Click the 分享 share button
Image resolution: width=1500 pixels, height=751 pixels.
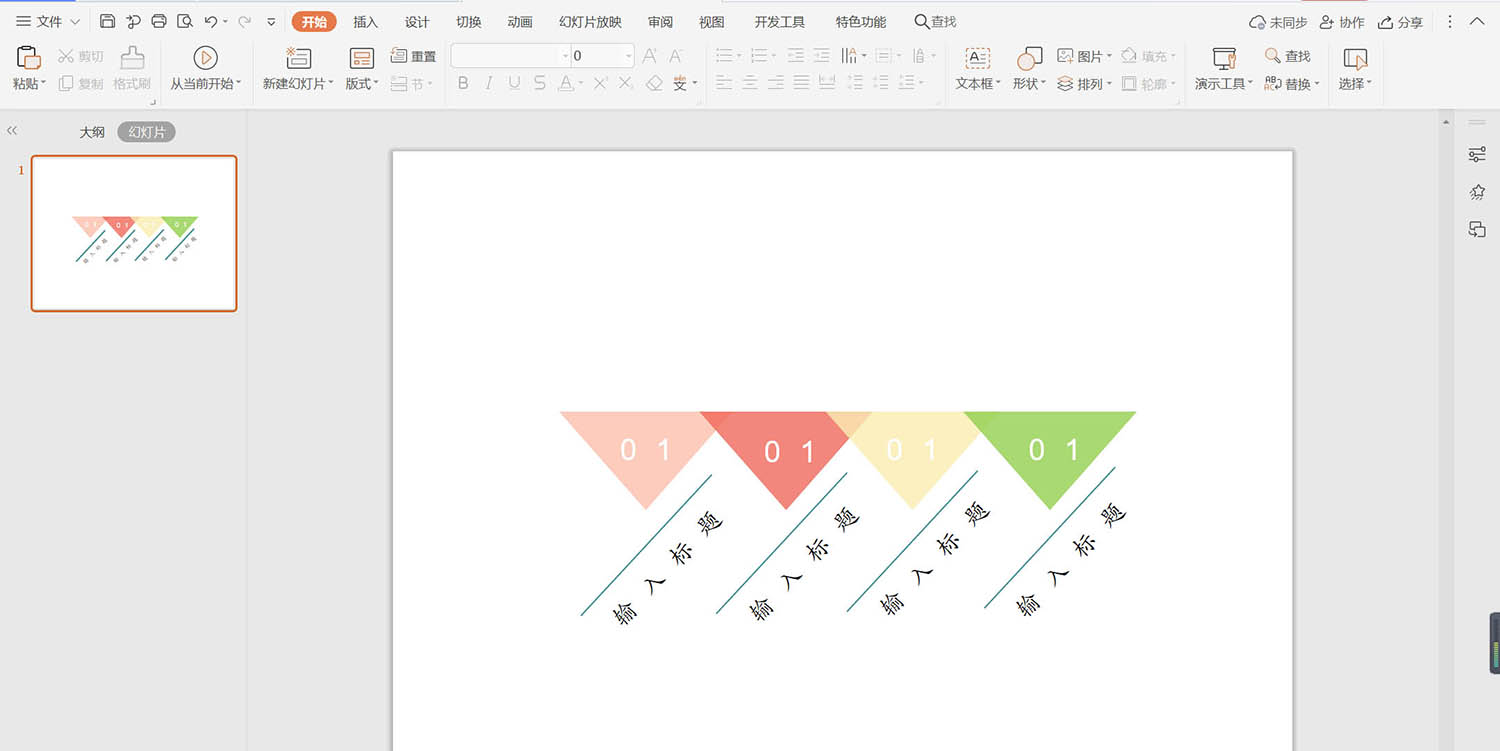[1400, 22]
